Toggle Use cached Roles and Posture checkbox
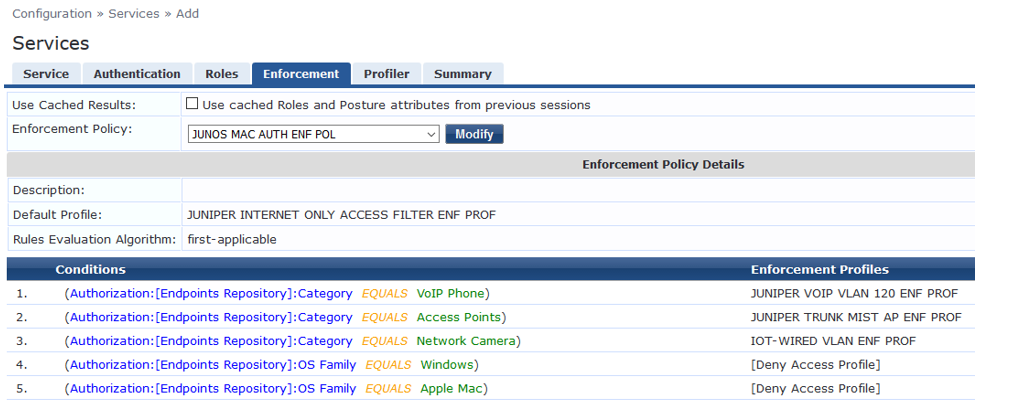This screenshot has height=416, width=1013. coord(192,104)
